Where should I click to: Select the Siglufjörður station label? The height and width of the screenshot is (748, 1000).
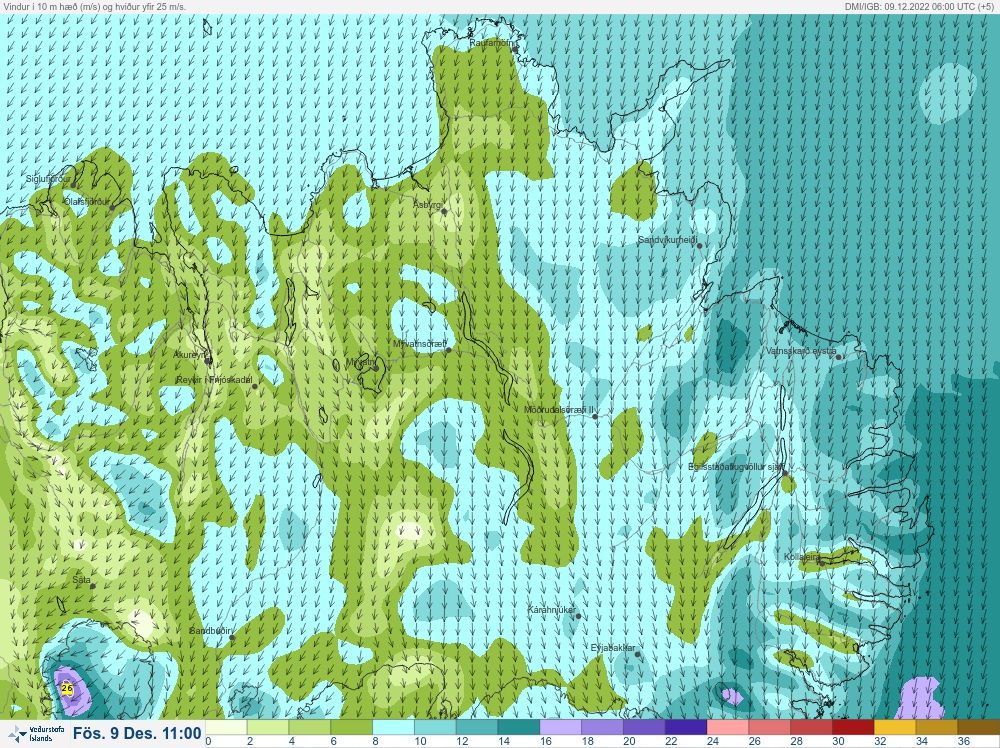(48, 179)
